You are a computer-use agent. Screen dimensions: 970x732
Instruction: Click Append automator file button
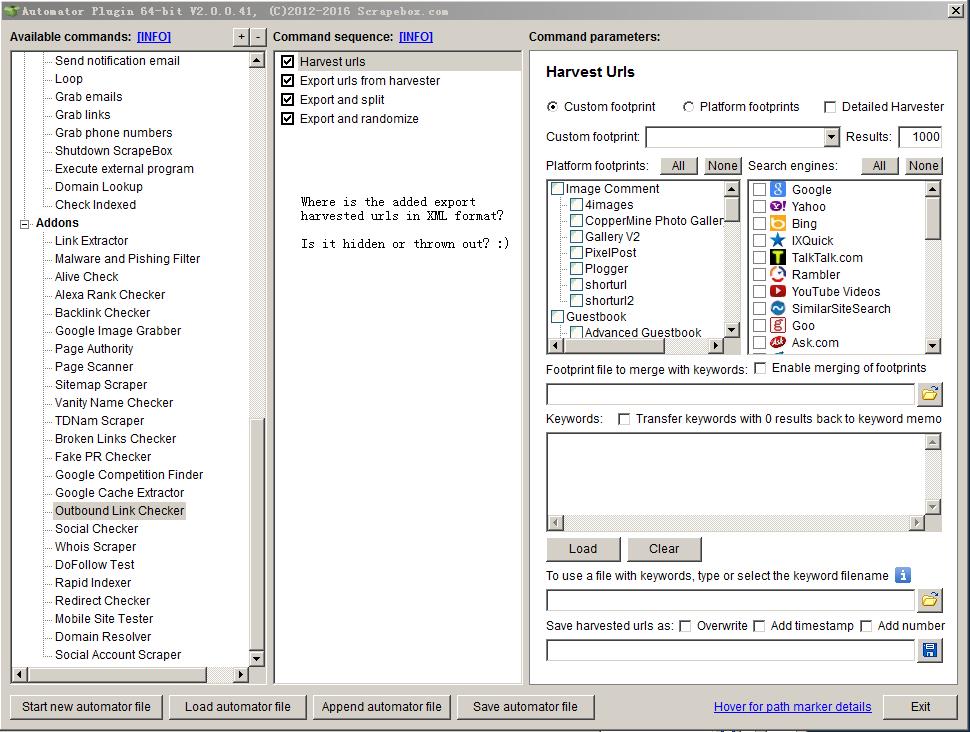click(x=382, y=707)
